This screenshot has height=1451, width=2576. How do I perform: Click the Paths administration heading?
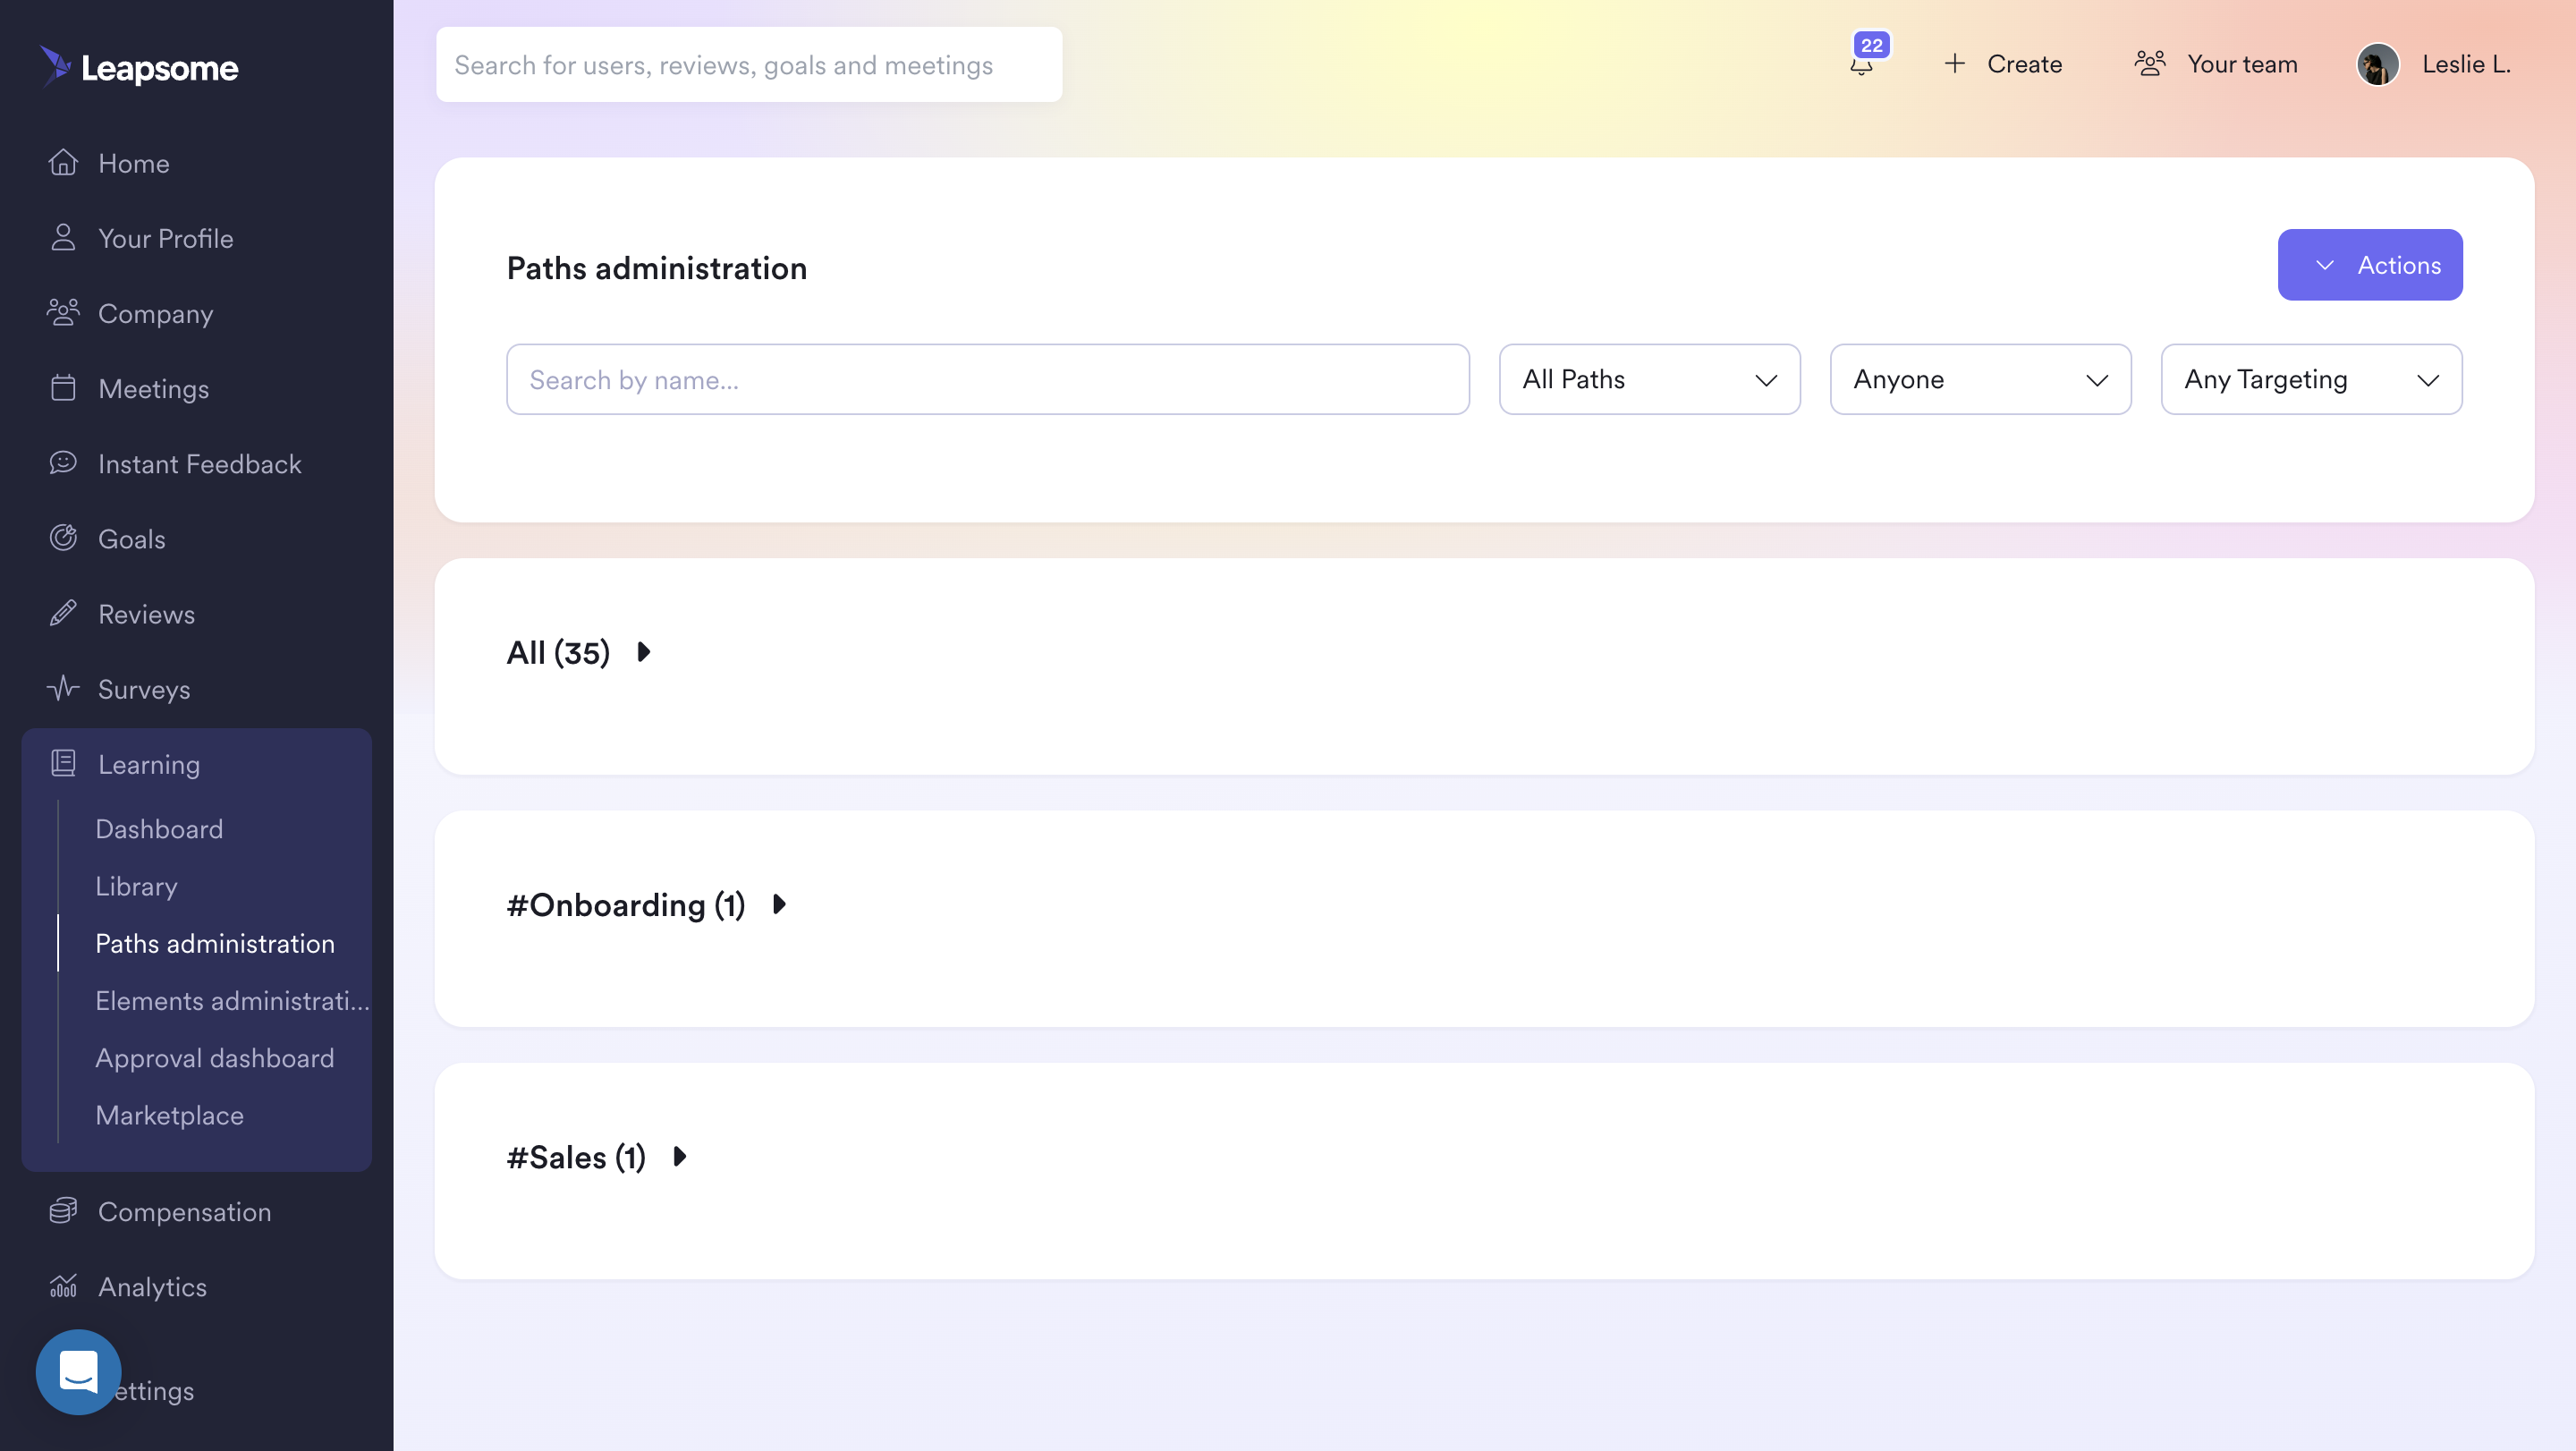656,268
